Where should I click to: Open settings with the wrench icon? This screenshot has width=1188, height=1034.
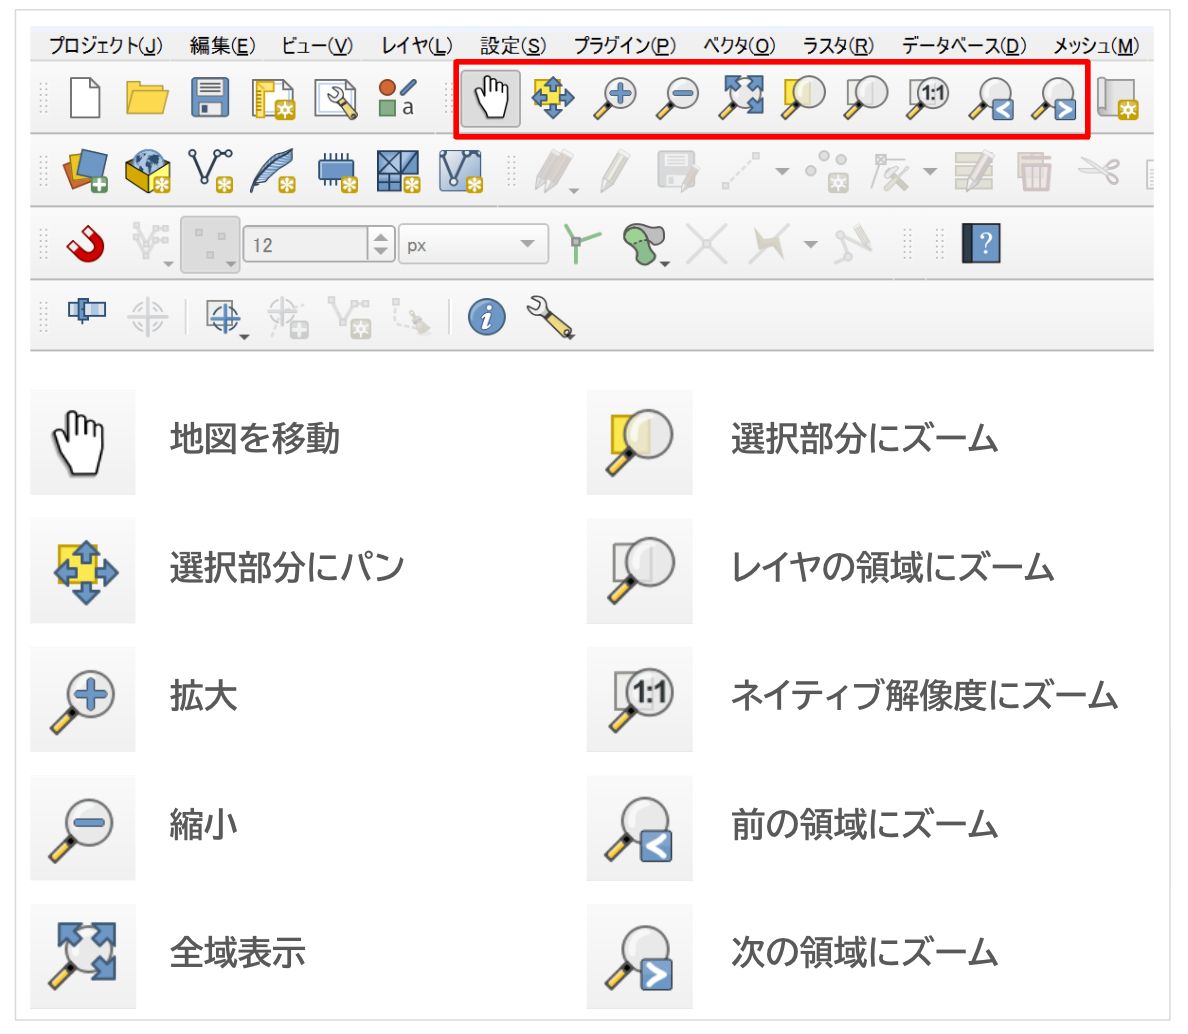point(551,317)
